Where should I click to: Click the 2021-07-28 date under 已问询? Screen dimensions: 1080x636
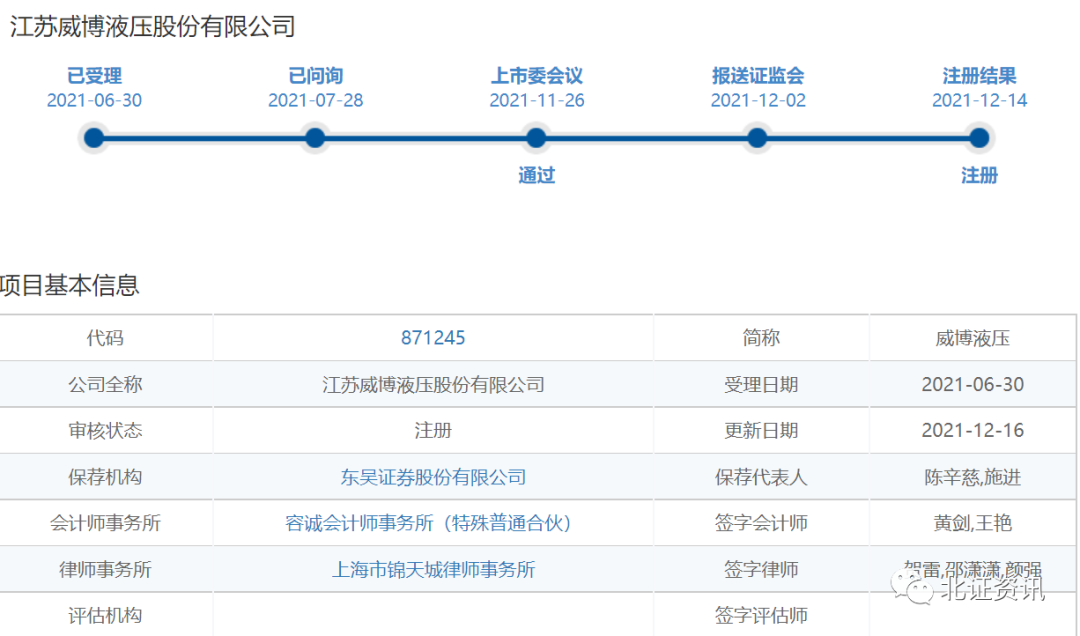pos(315,101)
